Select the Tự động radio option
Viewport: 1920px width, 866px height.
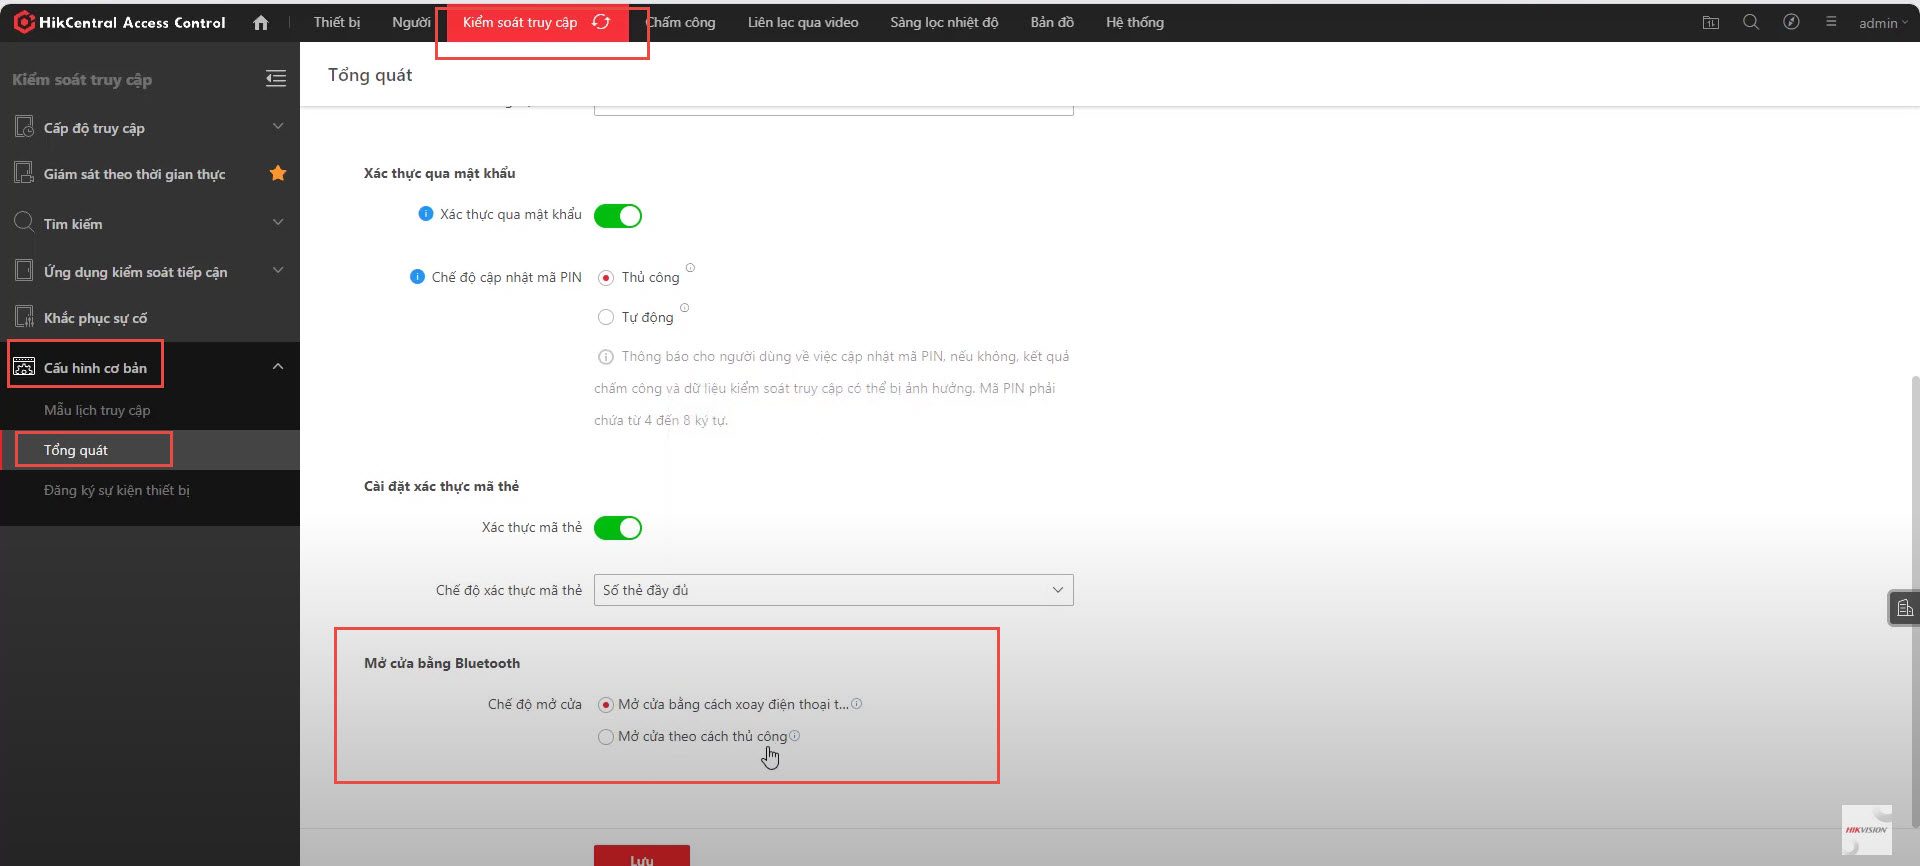(x=606, y=317)
